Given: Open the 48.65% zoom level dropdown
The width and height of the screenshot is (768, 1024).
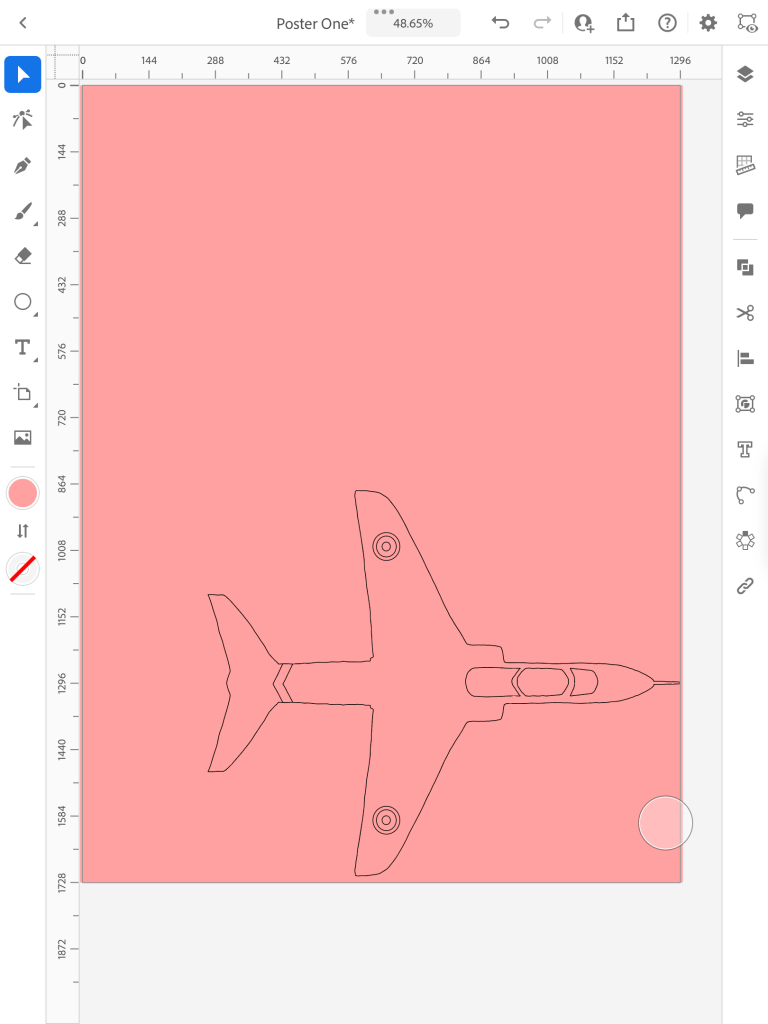Looking at the screenshot, I should [413, 23].
